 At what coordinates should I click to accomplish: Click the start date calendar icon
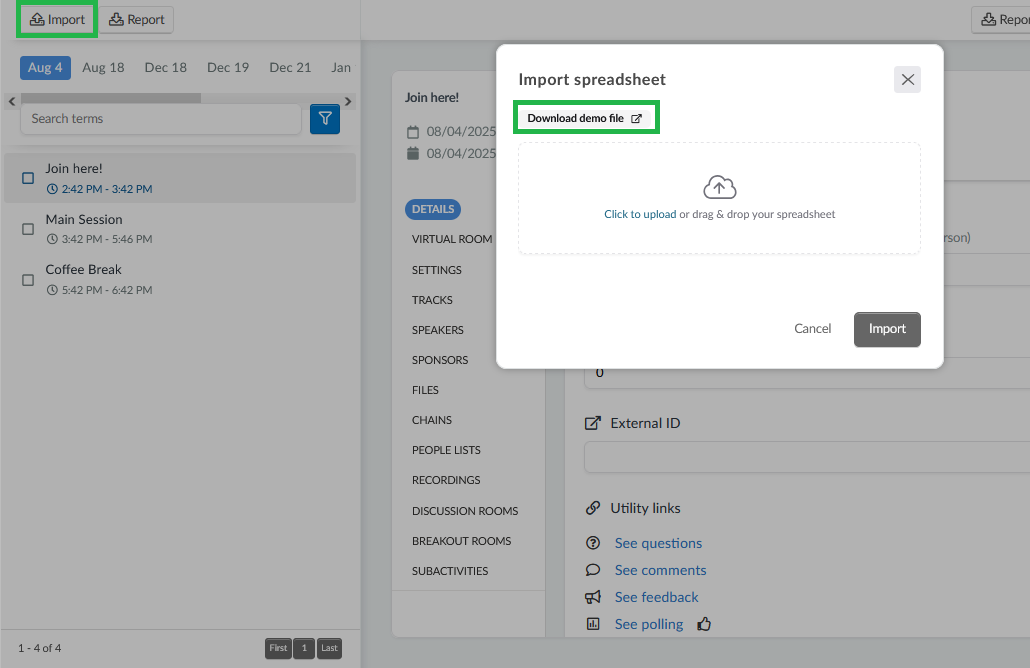(x=413, y=132)
